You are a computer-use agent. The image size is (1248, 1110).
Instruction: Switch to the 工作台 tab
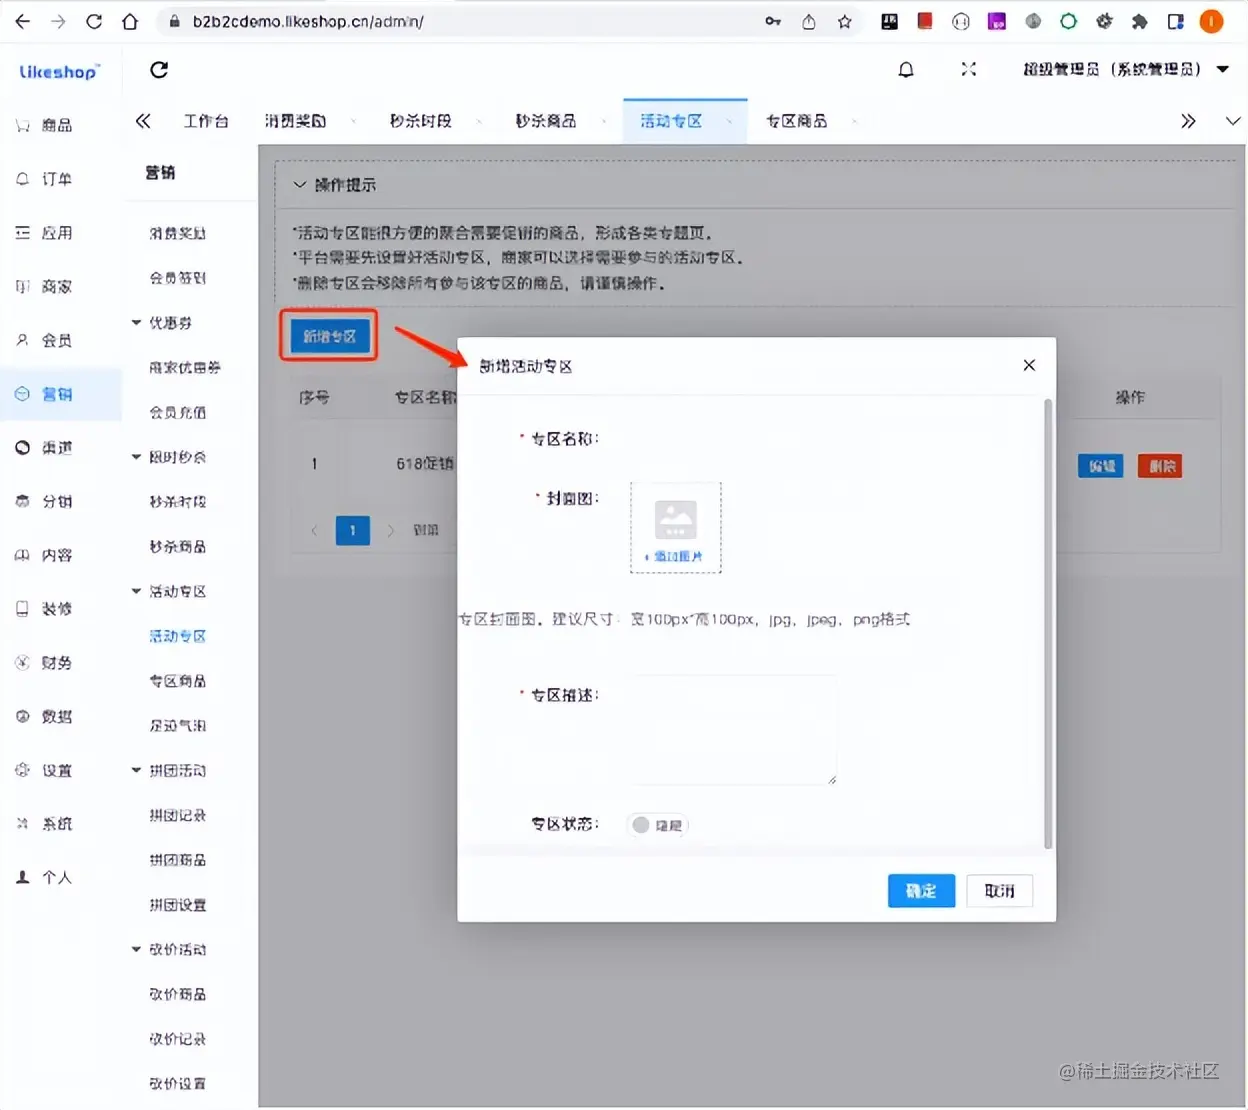pos(206,121)
